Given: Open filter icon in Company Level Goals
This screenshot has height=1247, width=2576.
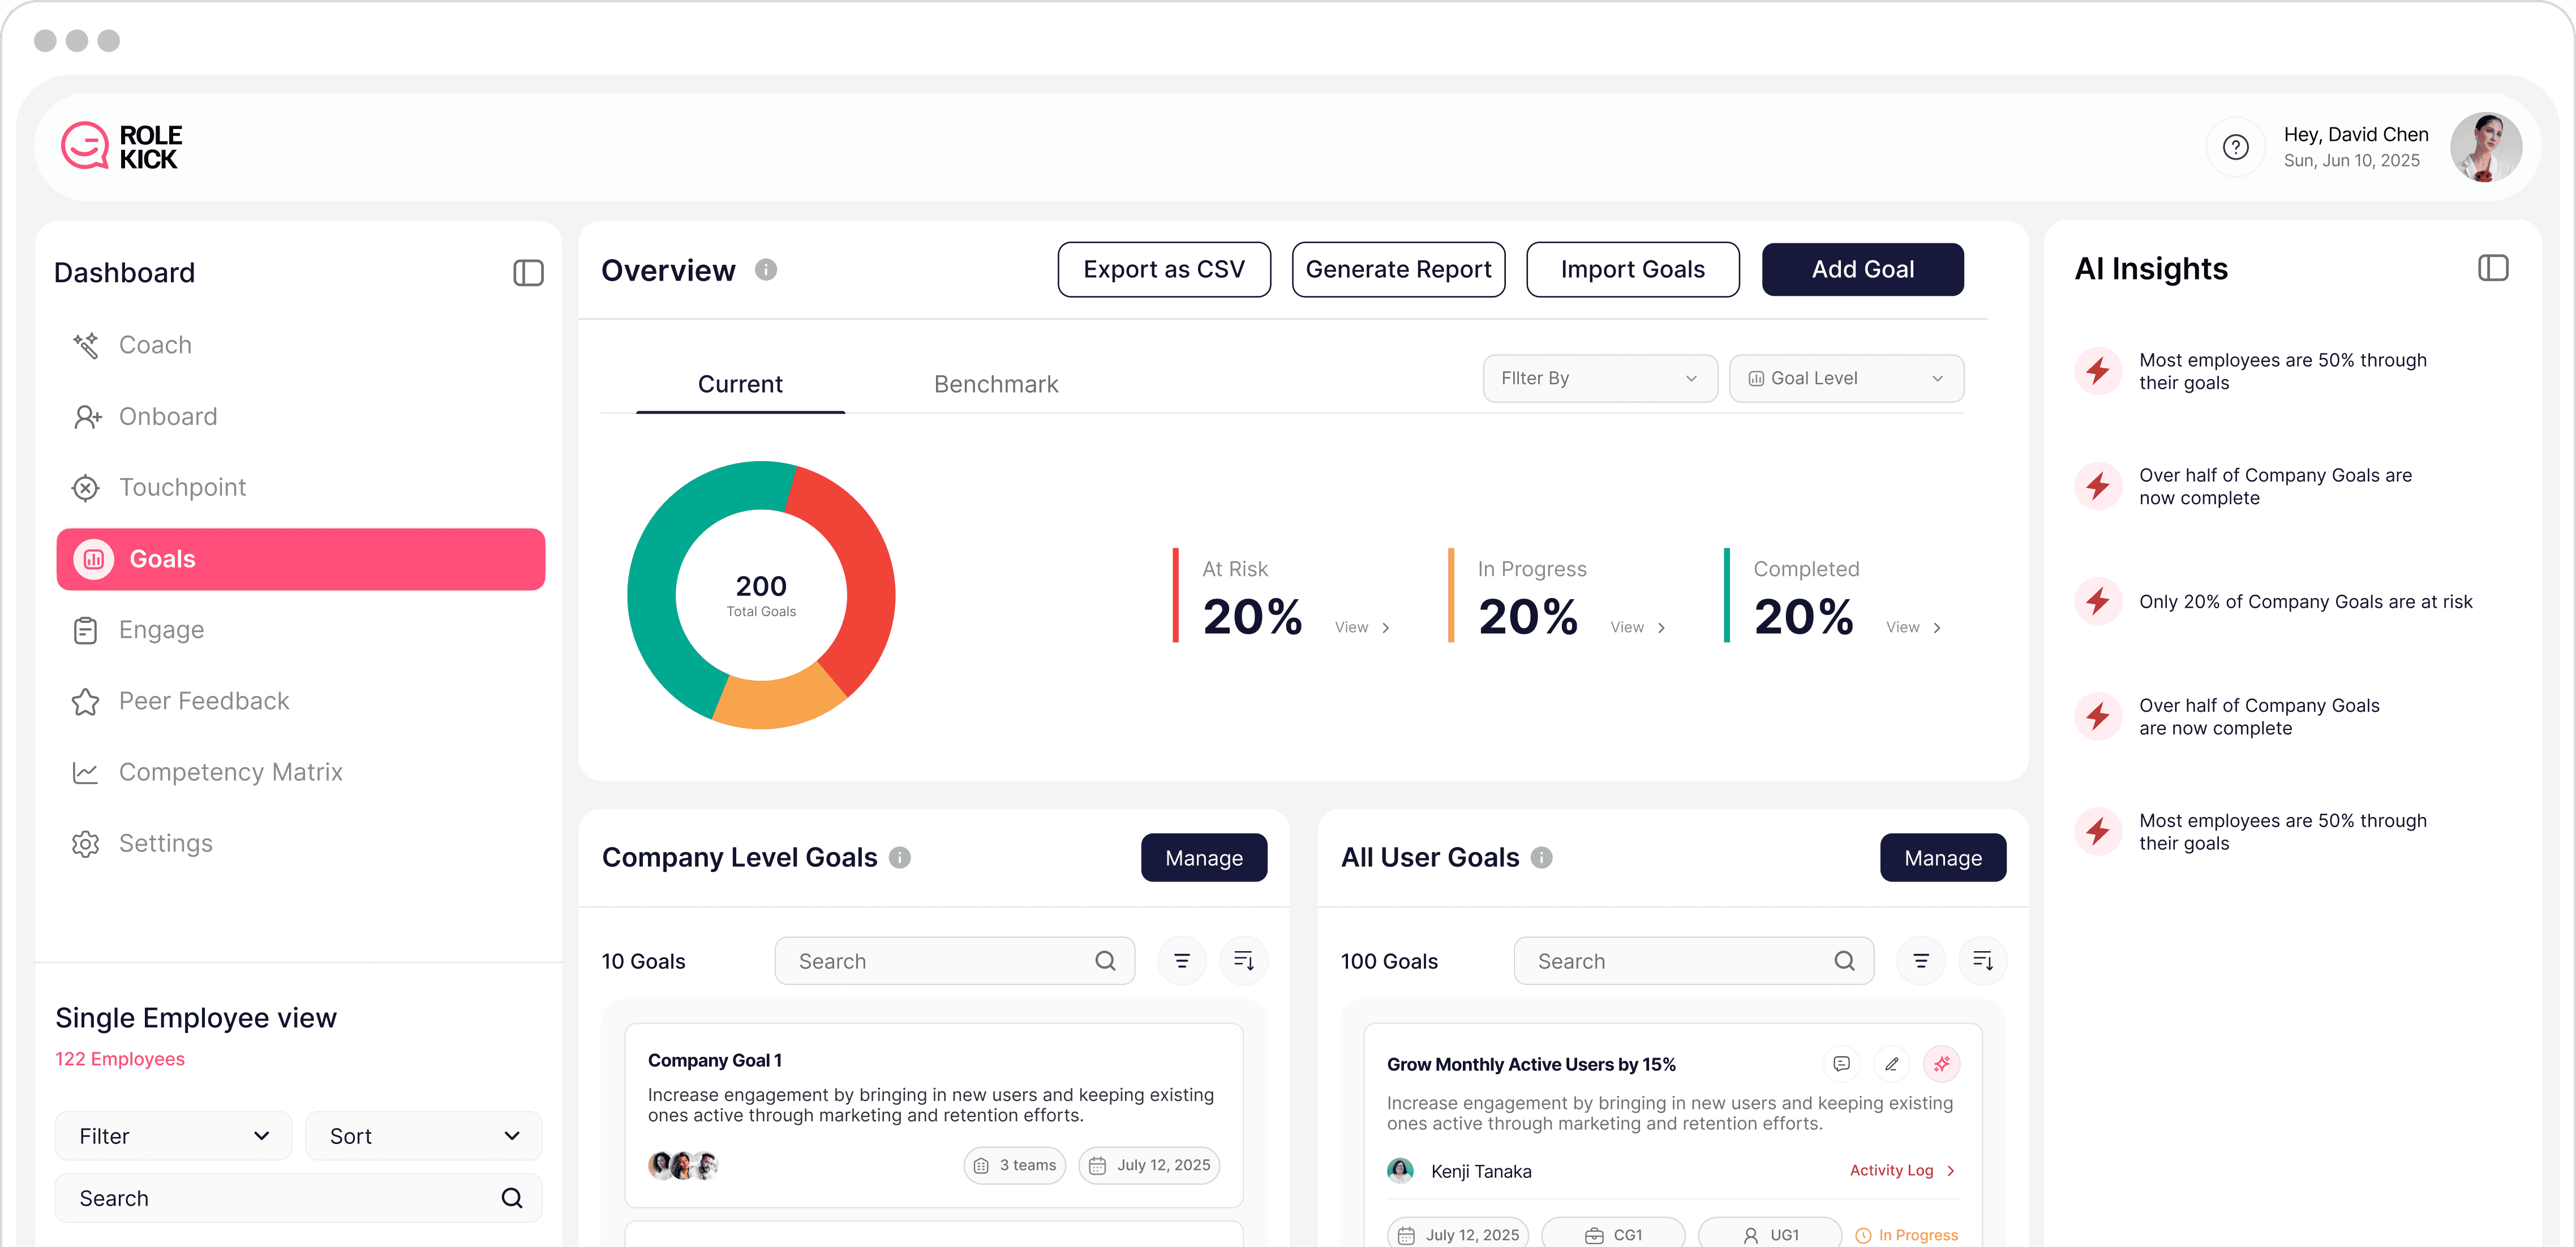Looking at the screenshot, I should click(1182, 961).
